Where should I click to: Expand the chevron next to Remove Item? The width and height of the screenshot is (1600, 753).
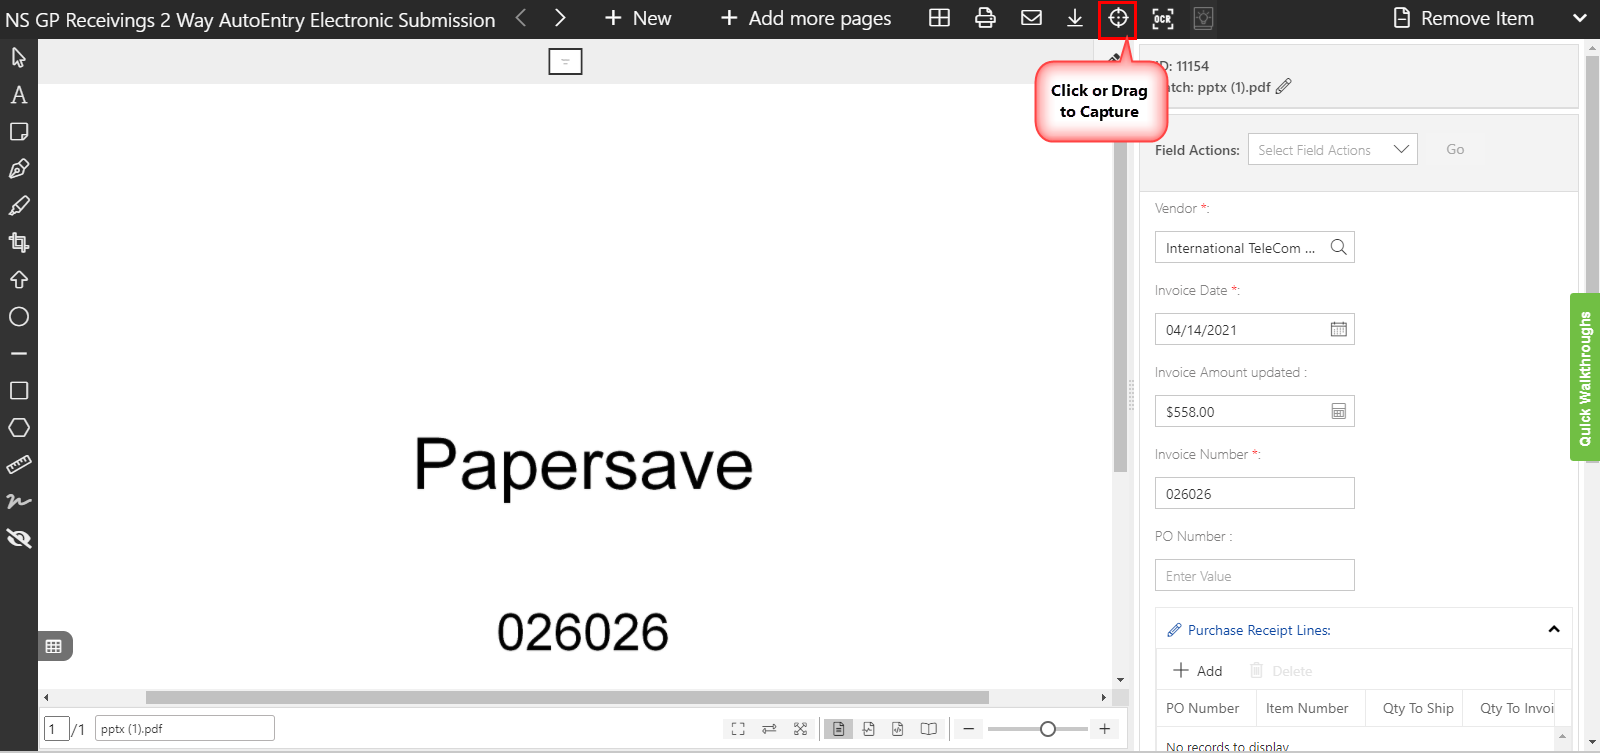pyautogui.click(x=1580, y=18)
